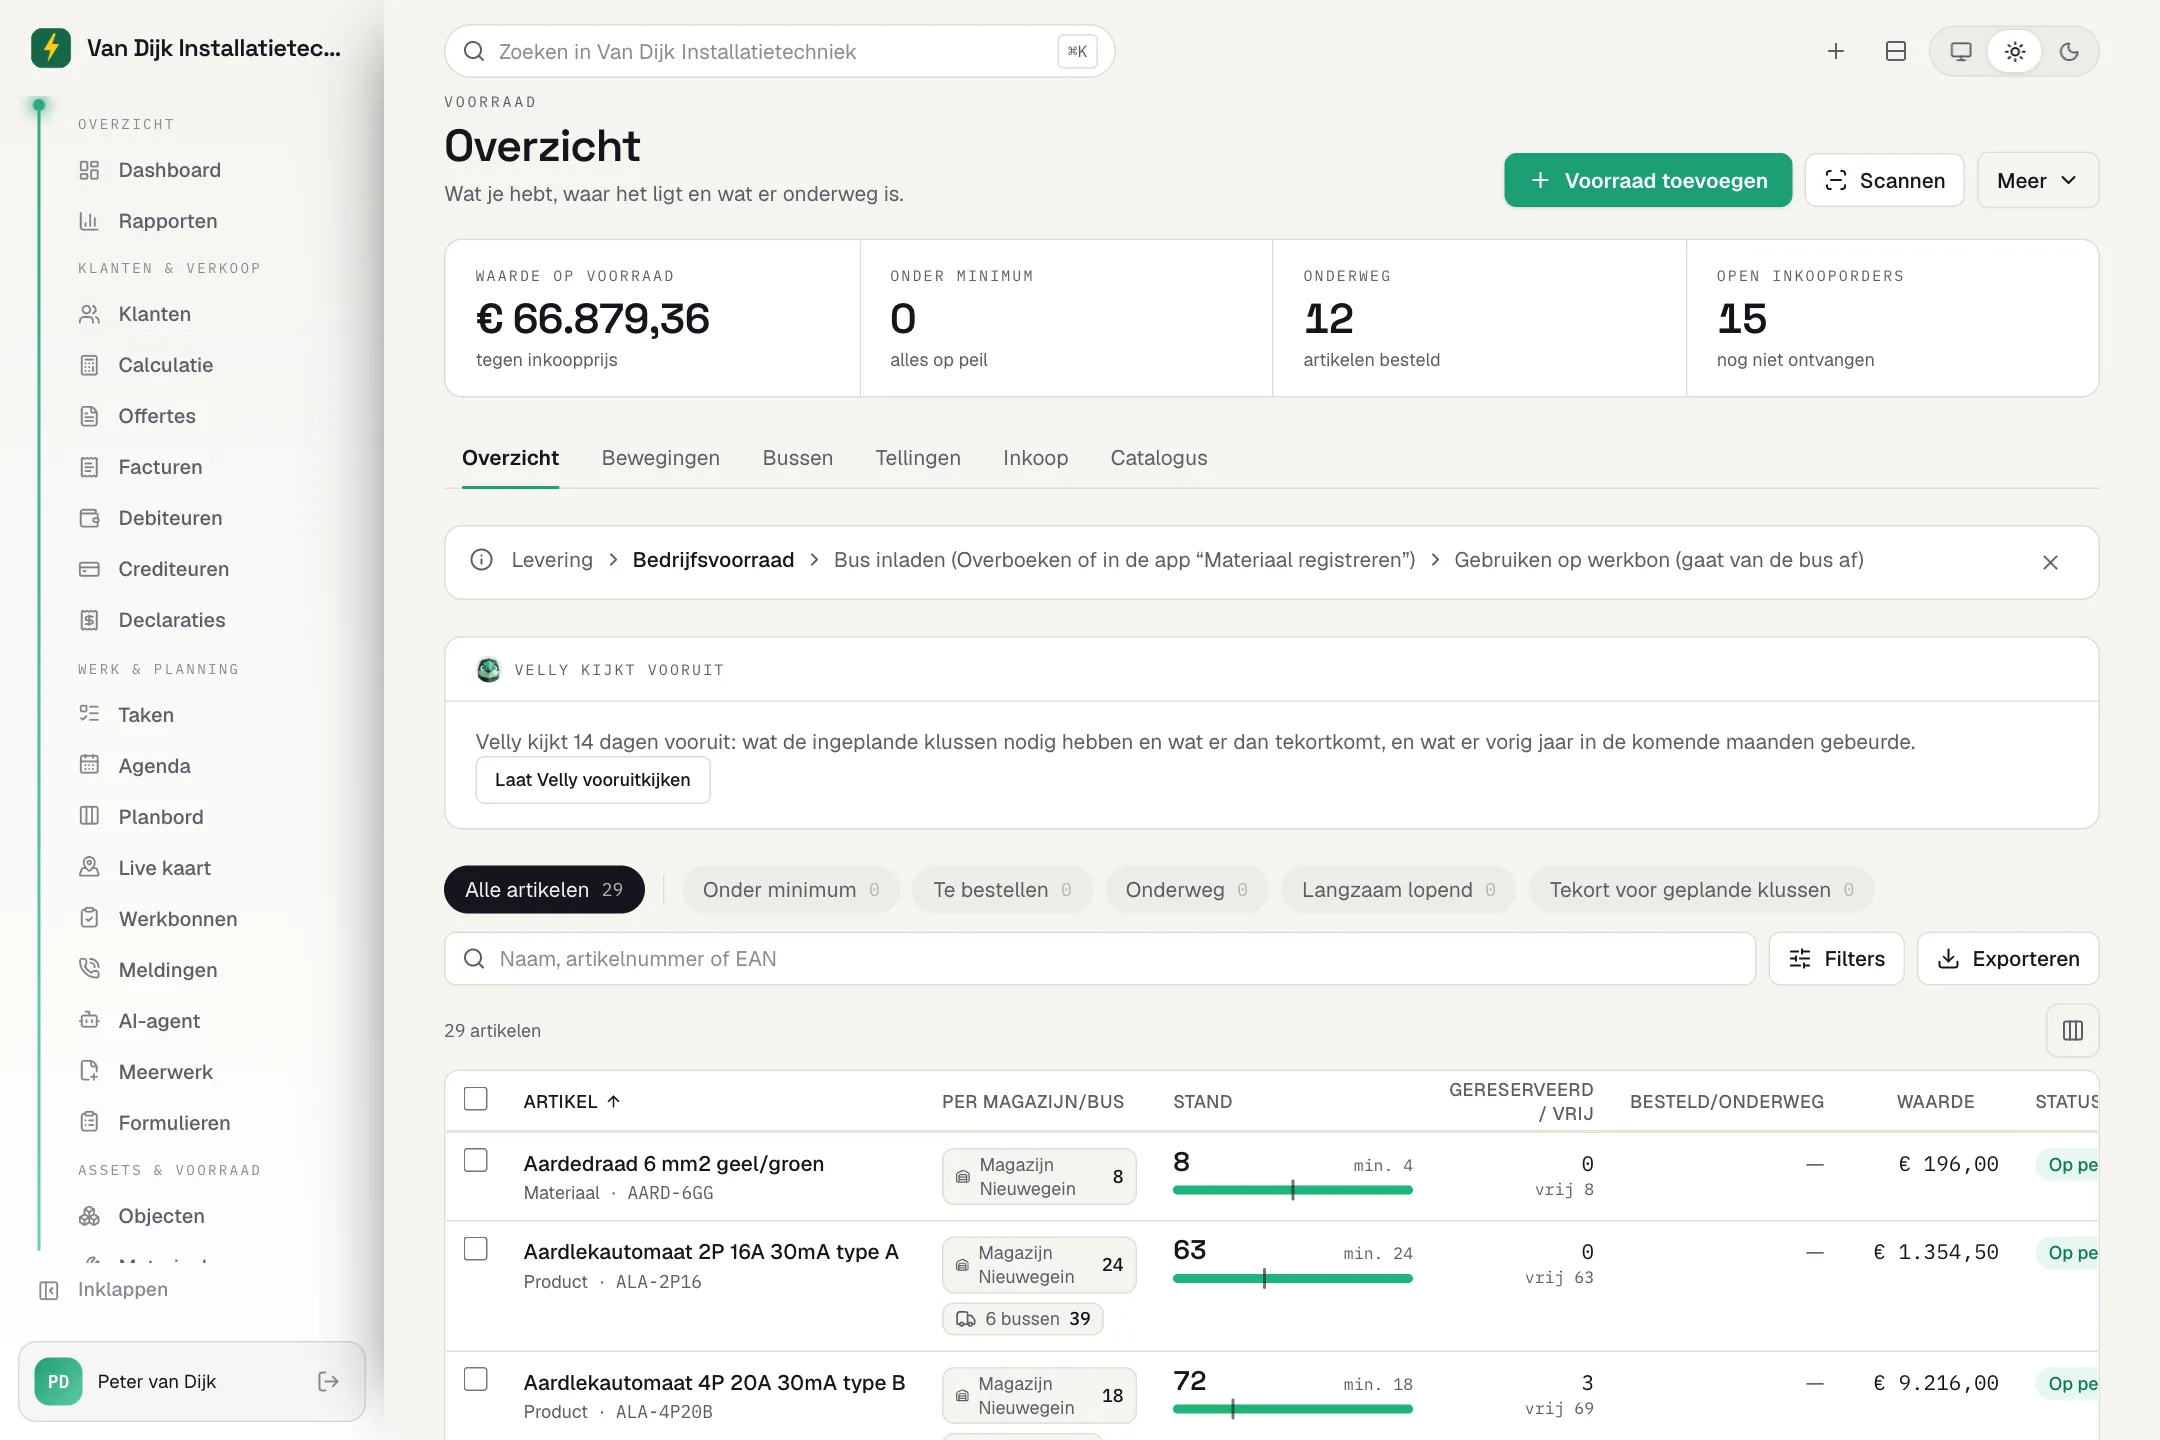Select the Aardlekautomaat 4P 20A row checkbox
The height and width of the screenshot is (1440, 2160).
point(476,1380)
